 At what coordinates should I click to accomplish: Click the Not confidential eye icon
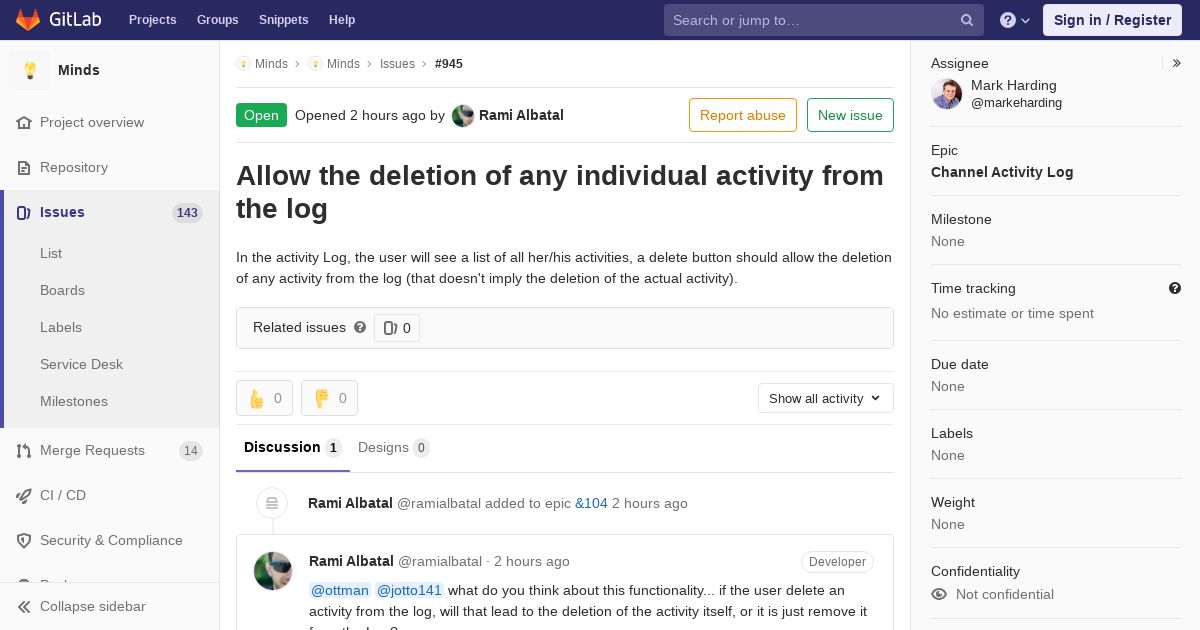click(x=939, y=594)
